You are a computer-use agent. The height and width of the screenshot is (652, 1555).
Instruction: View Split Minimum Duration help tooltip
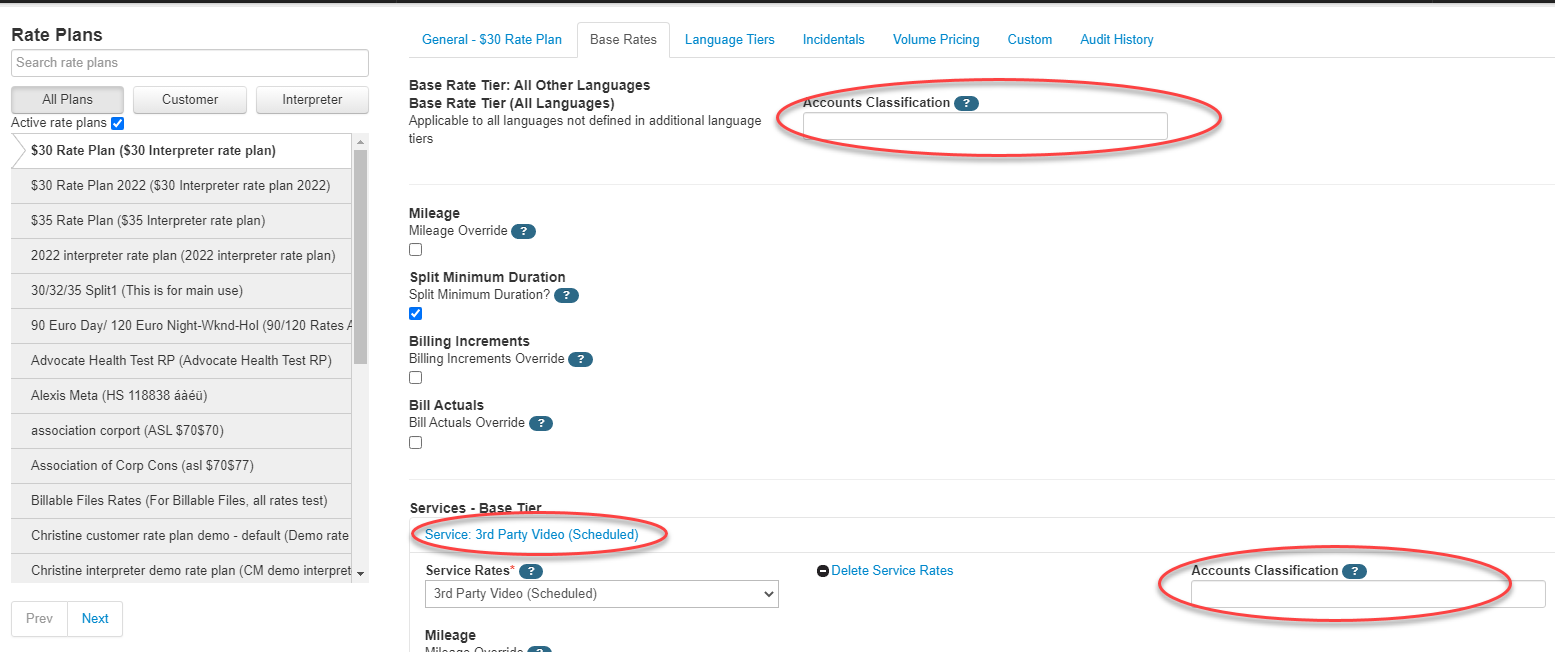566,295
